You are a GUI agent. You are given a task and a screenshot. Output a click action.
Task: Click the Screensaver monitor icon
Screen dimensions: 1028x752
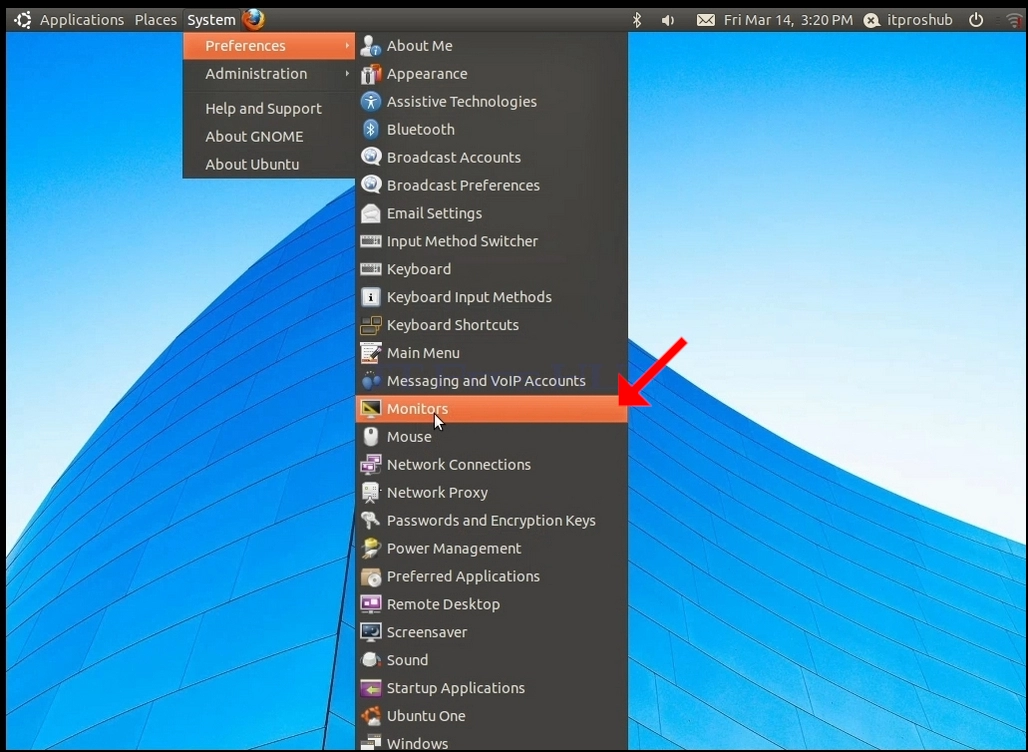(x=370, y=632)
